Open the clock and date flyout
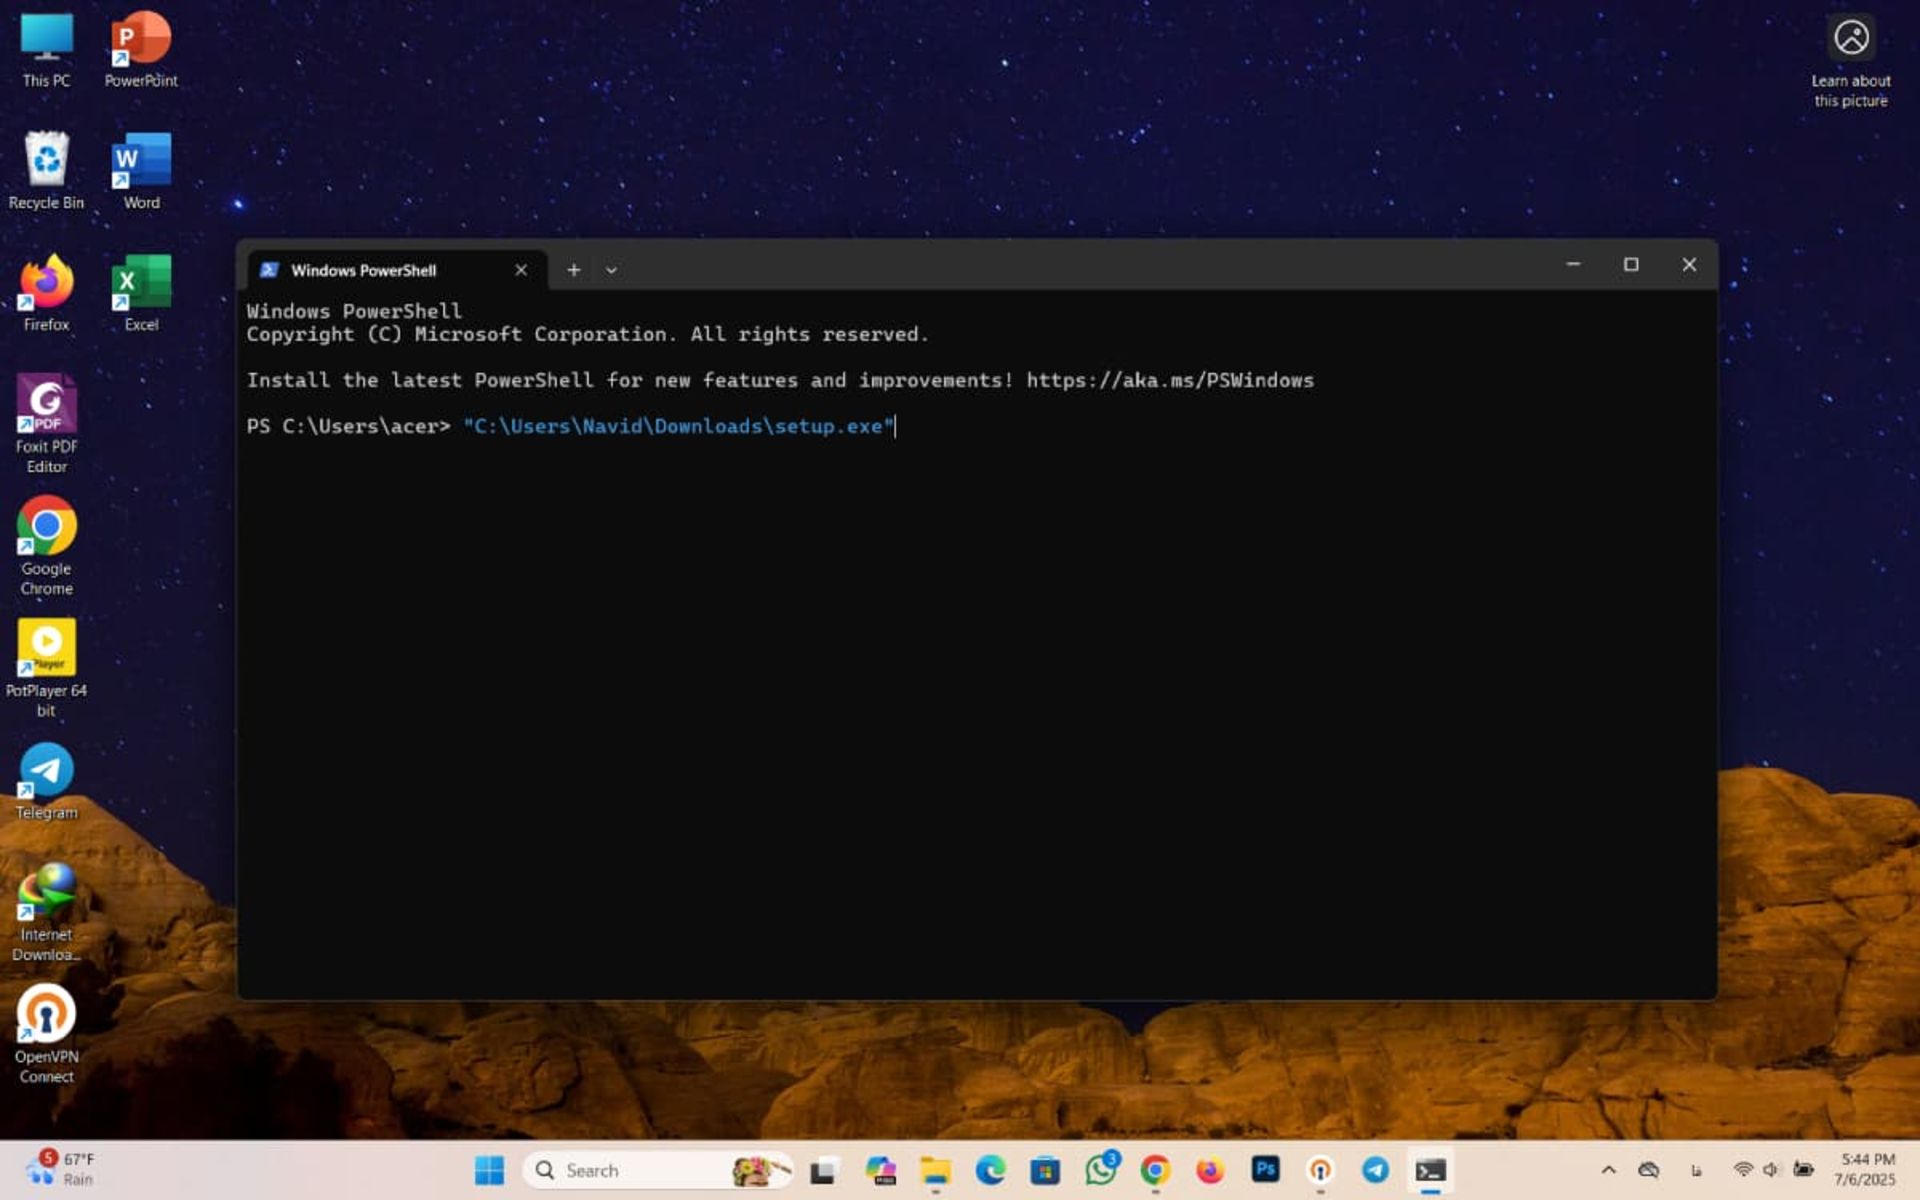Screen dimensions: 1920x1200 [x=1866, y=1169]
